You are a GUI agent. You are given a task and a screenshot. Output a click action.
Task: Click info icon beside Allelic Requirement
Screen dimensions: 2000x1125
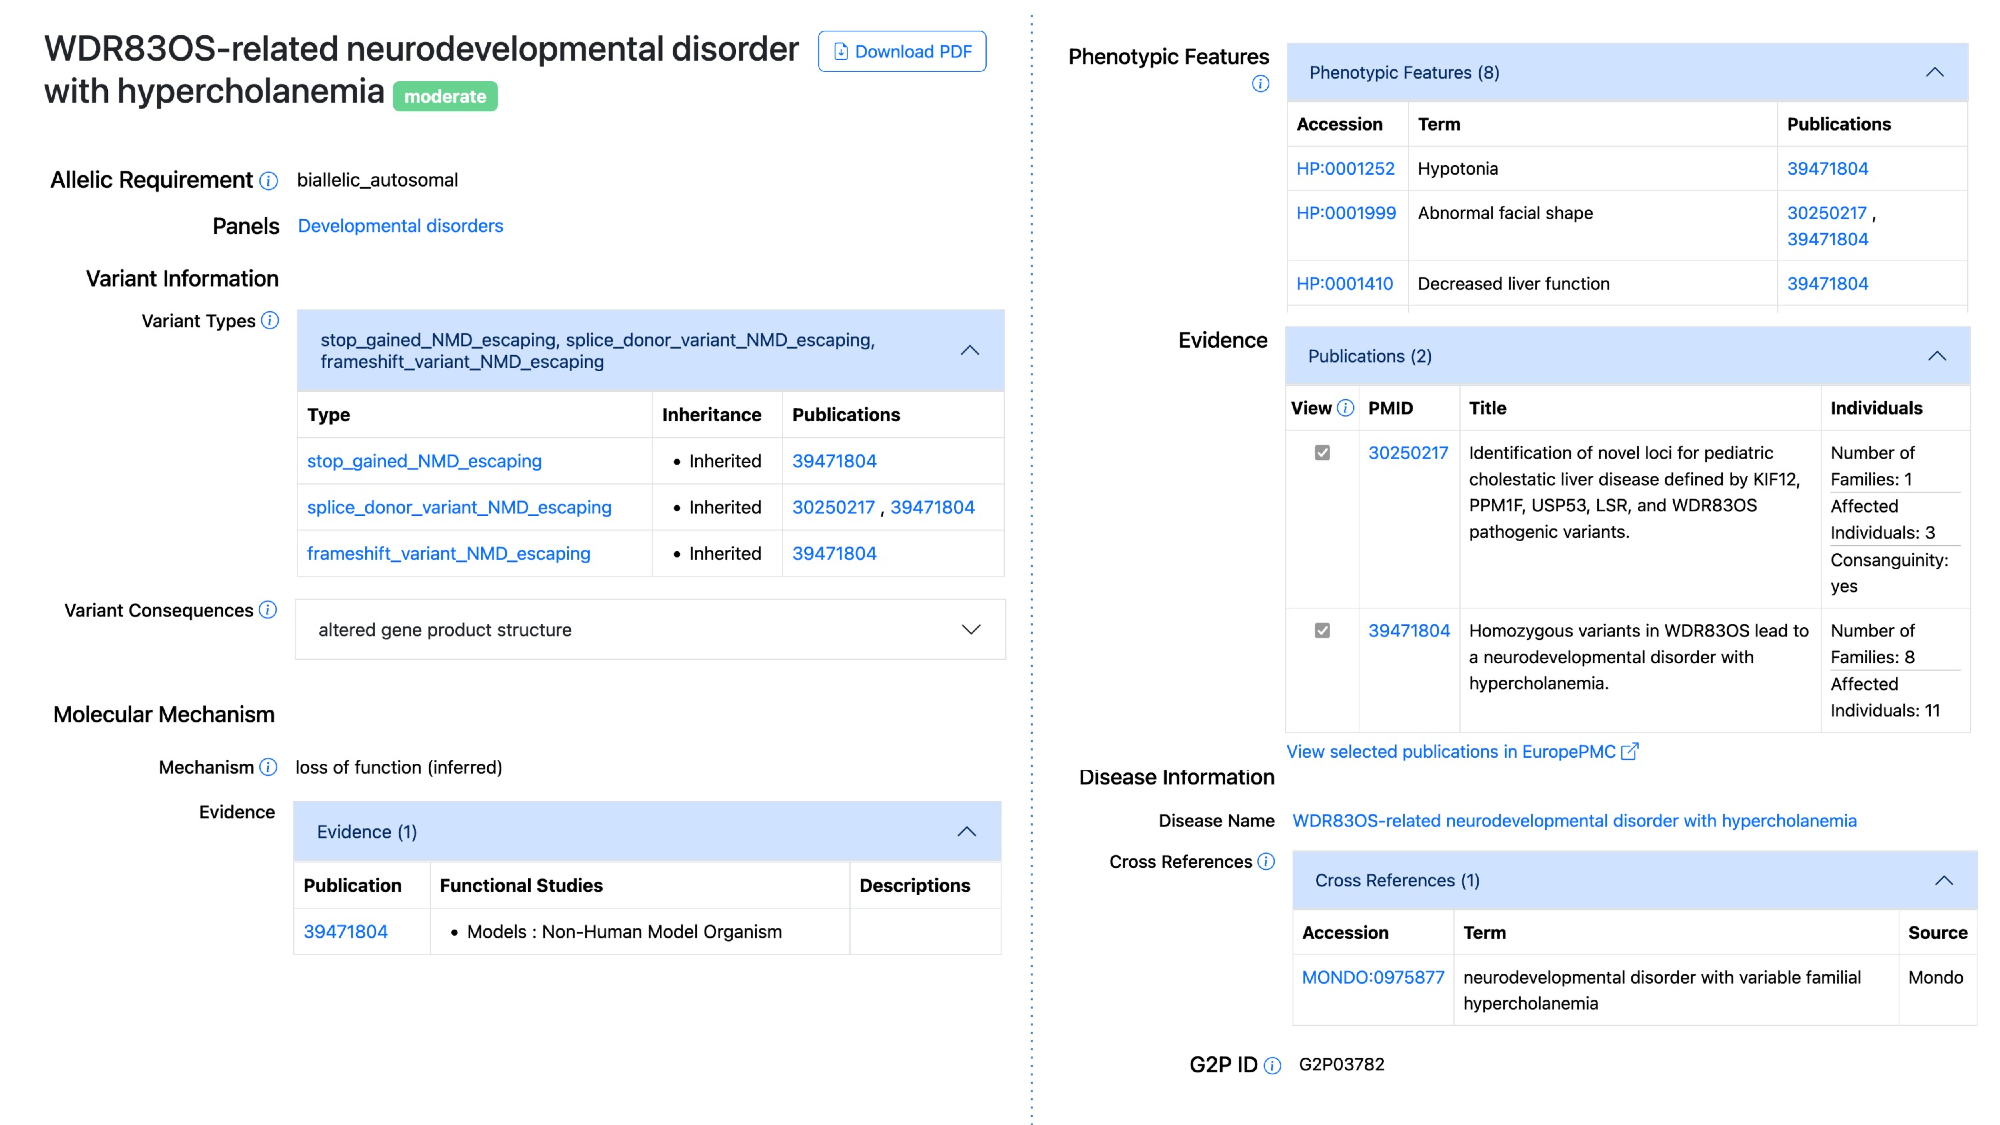point(268,181)
